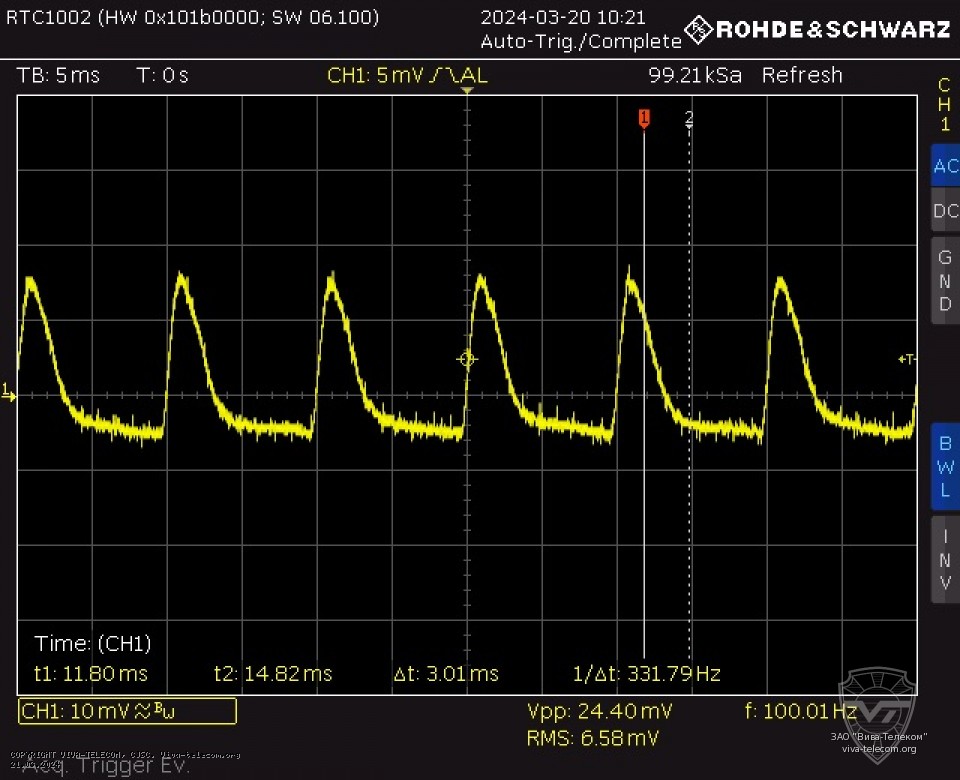The image size is (960, 780).
Task: Click the trigger level +T marker
Action: (x=906, y=359)
